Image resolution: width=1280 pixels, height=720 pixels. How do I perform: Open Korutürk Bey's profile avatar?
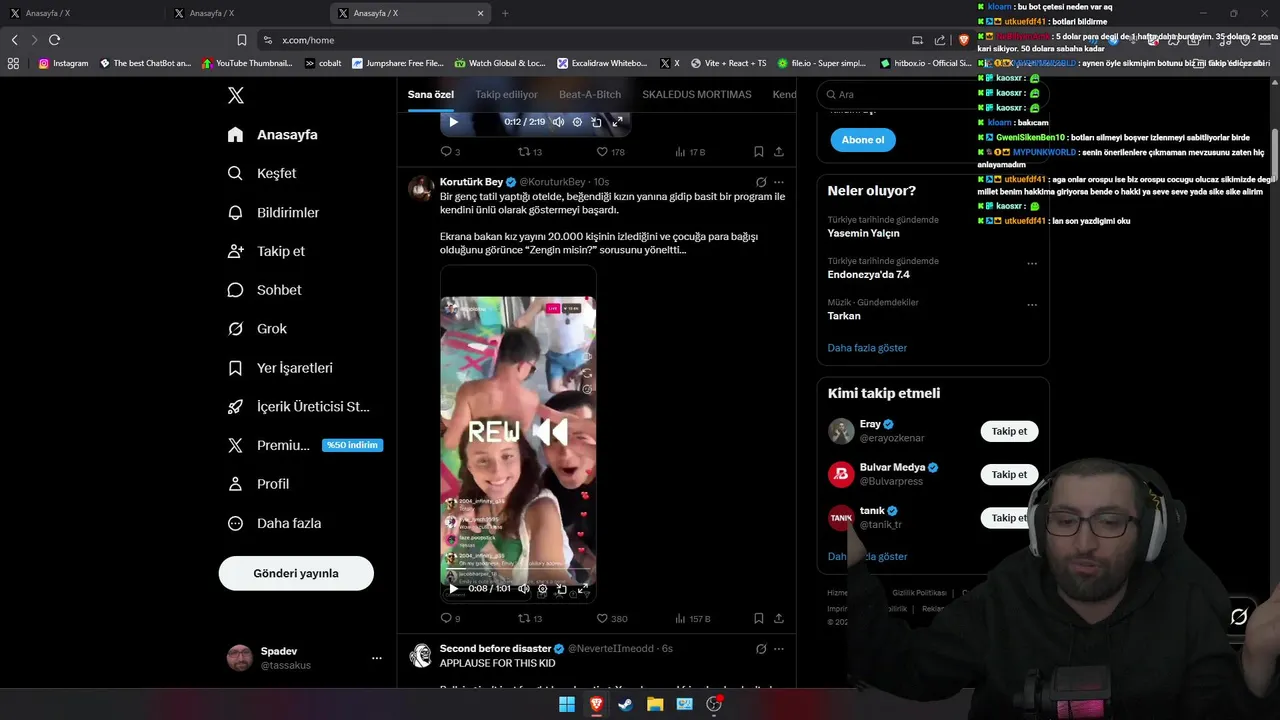point(422,187)
